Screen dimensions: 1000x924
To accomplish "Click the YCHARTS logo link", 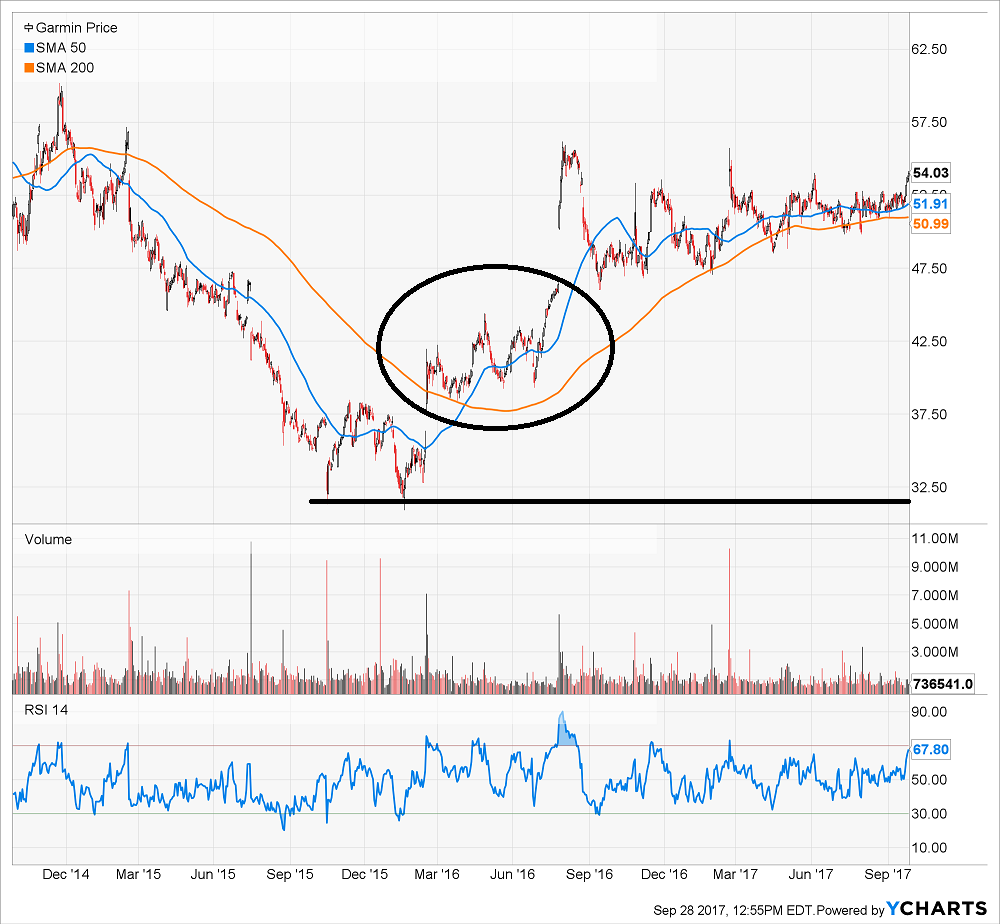I will [937, 909].
